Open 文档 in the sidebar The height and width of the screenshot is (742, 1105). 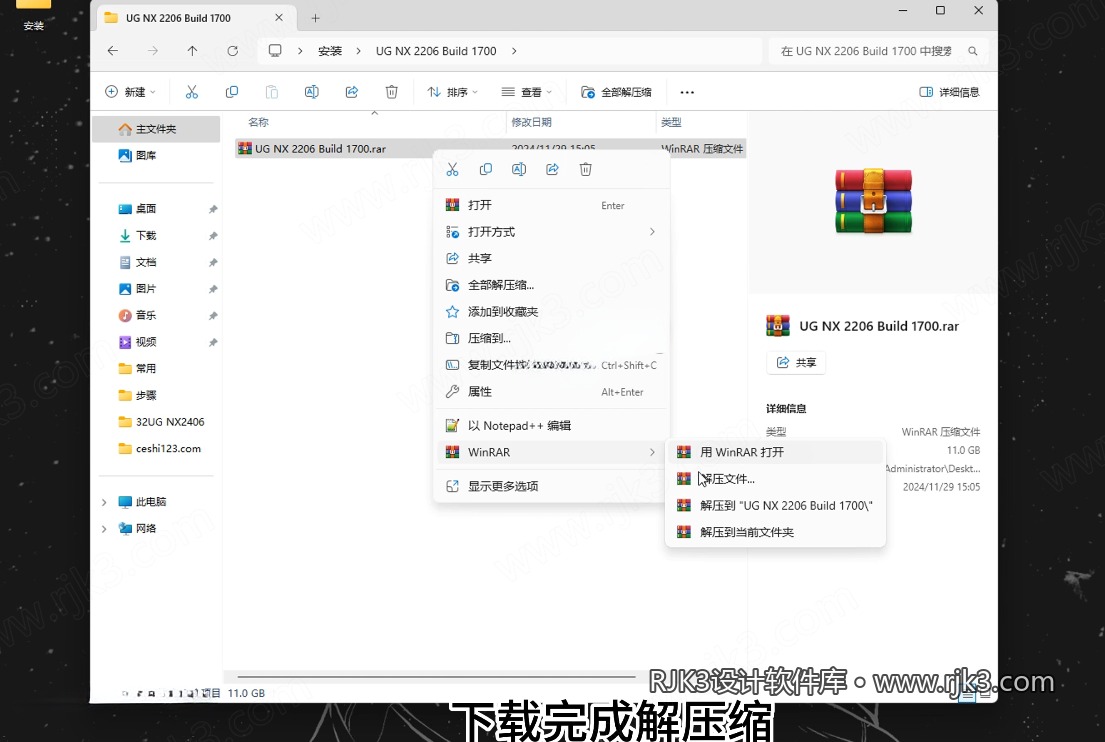156,262
